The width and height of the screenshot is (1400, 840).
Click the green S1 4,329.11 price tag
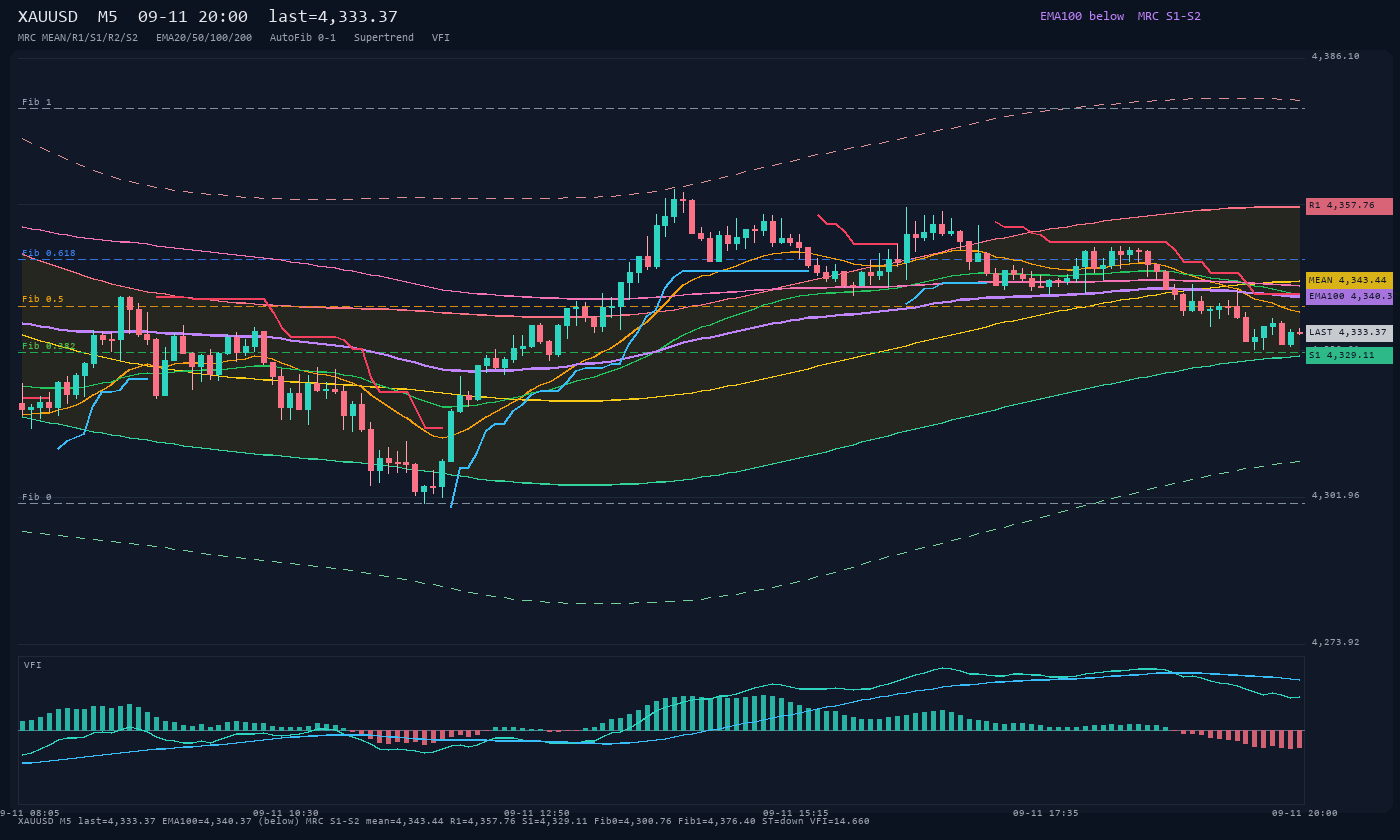click(x=1349, y=355)
